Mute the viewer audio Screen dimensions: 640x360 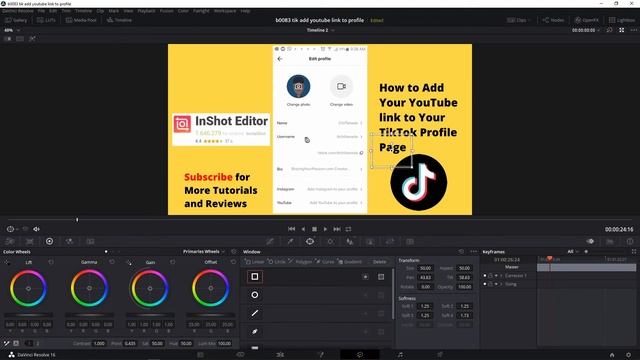click(36, 229)
